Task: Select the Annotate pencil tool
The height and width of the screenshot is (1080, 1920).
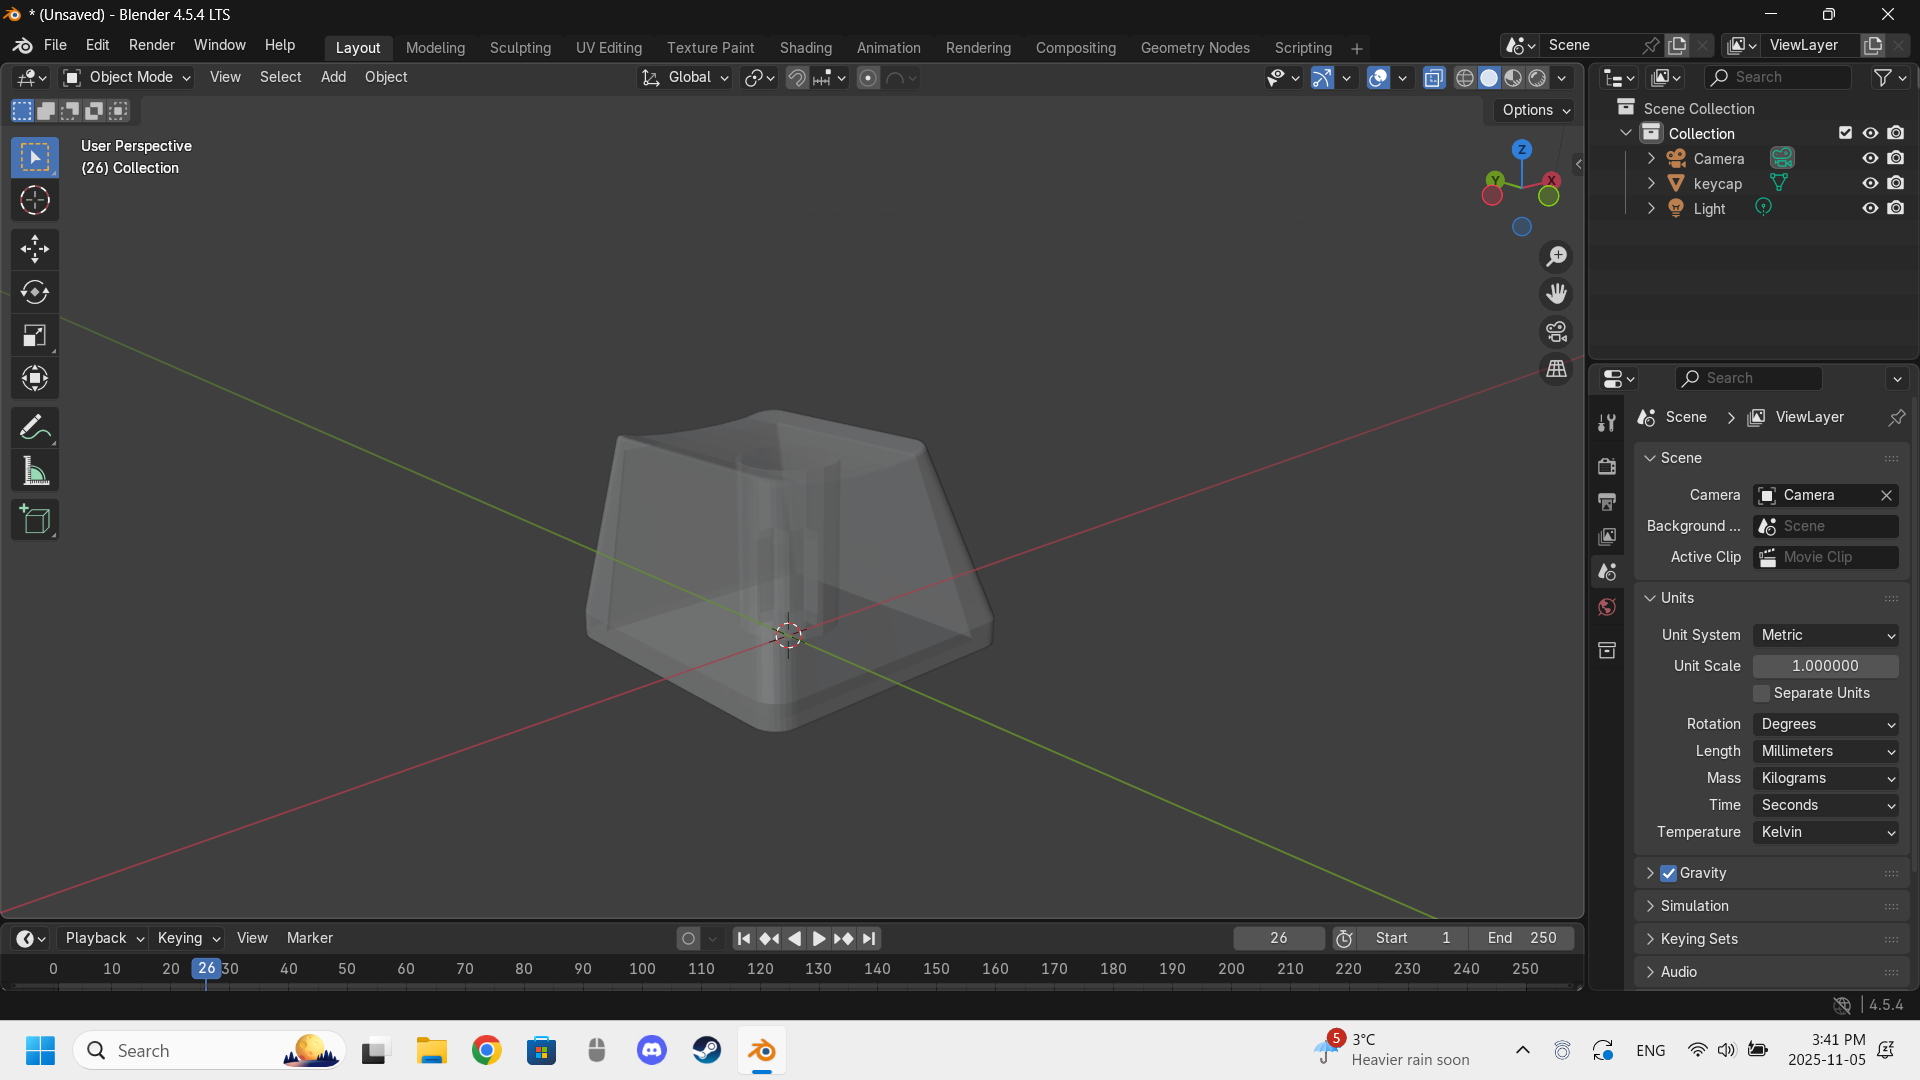Action: pyautogui.click(x=35, y=428)
